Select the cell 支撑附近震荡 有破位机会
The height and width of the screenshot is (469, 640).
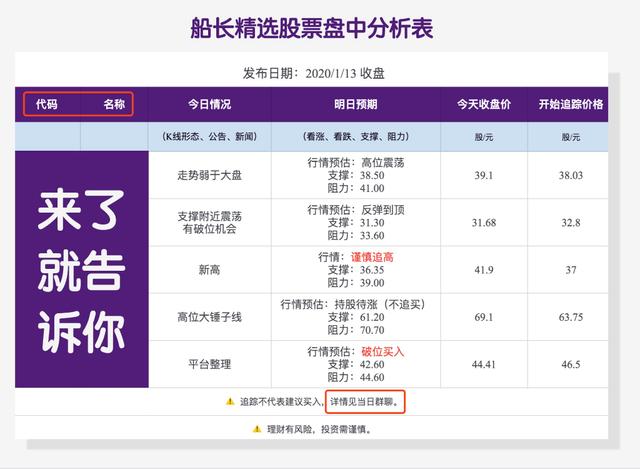(x=209, y=222)
